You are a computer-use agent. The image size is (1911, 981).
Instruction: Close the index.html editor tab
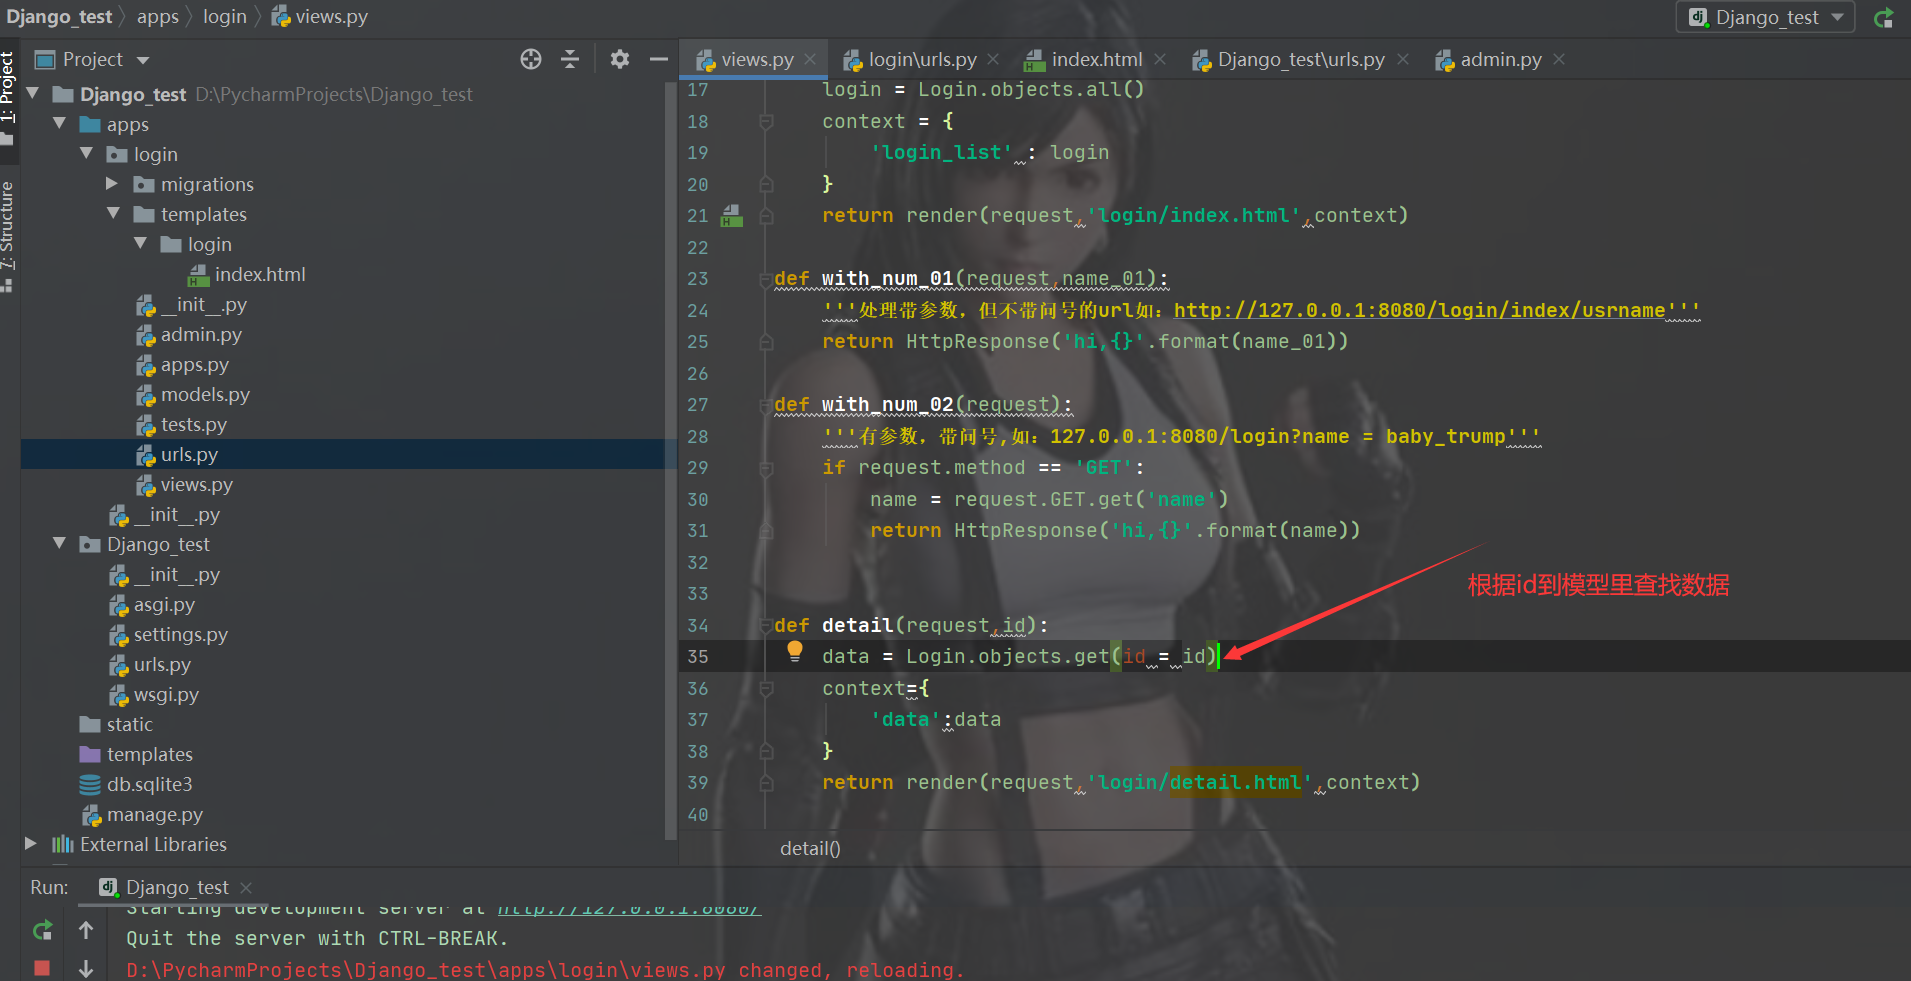click(1160, 59)
